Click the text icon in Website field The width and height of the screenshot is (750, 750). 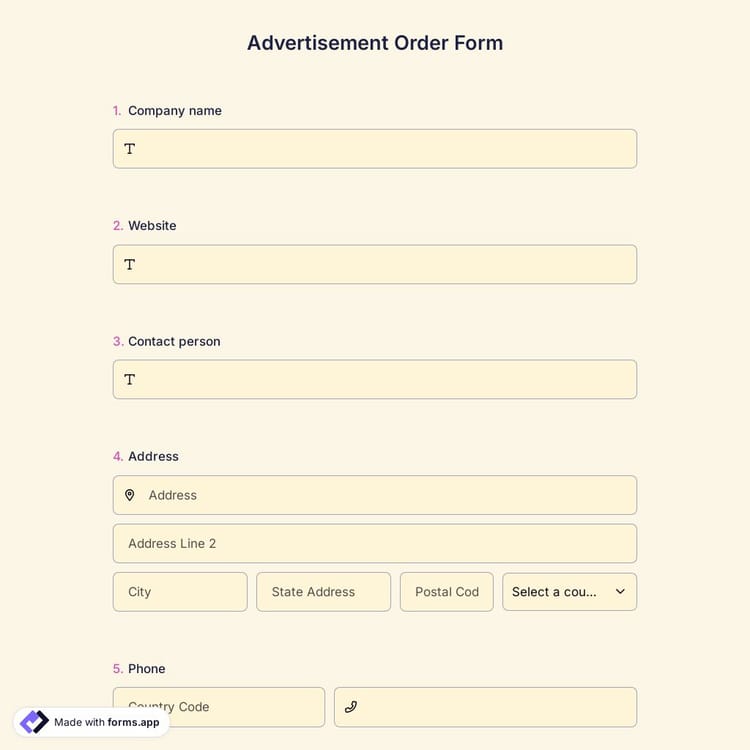tap(130, 265)
